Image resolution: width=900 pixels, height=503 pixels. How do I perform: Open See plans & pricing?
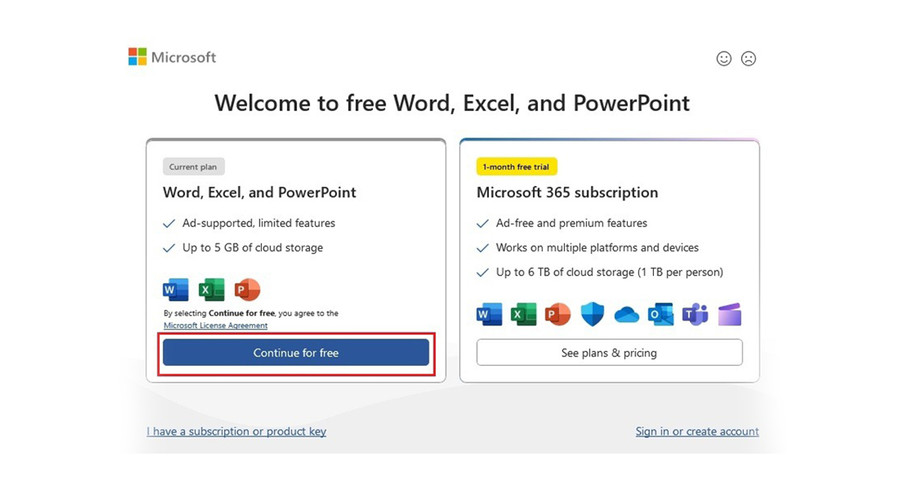pyautogui.click(x=609, y=353)
